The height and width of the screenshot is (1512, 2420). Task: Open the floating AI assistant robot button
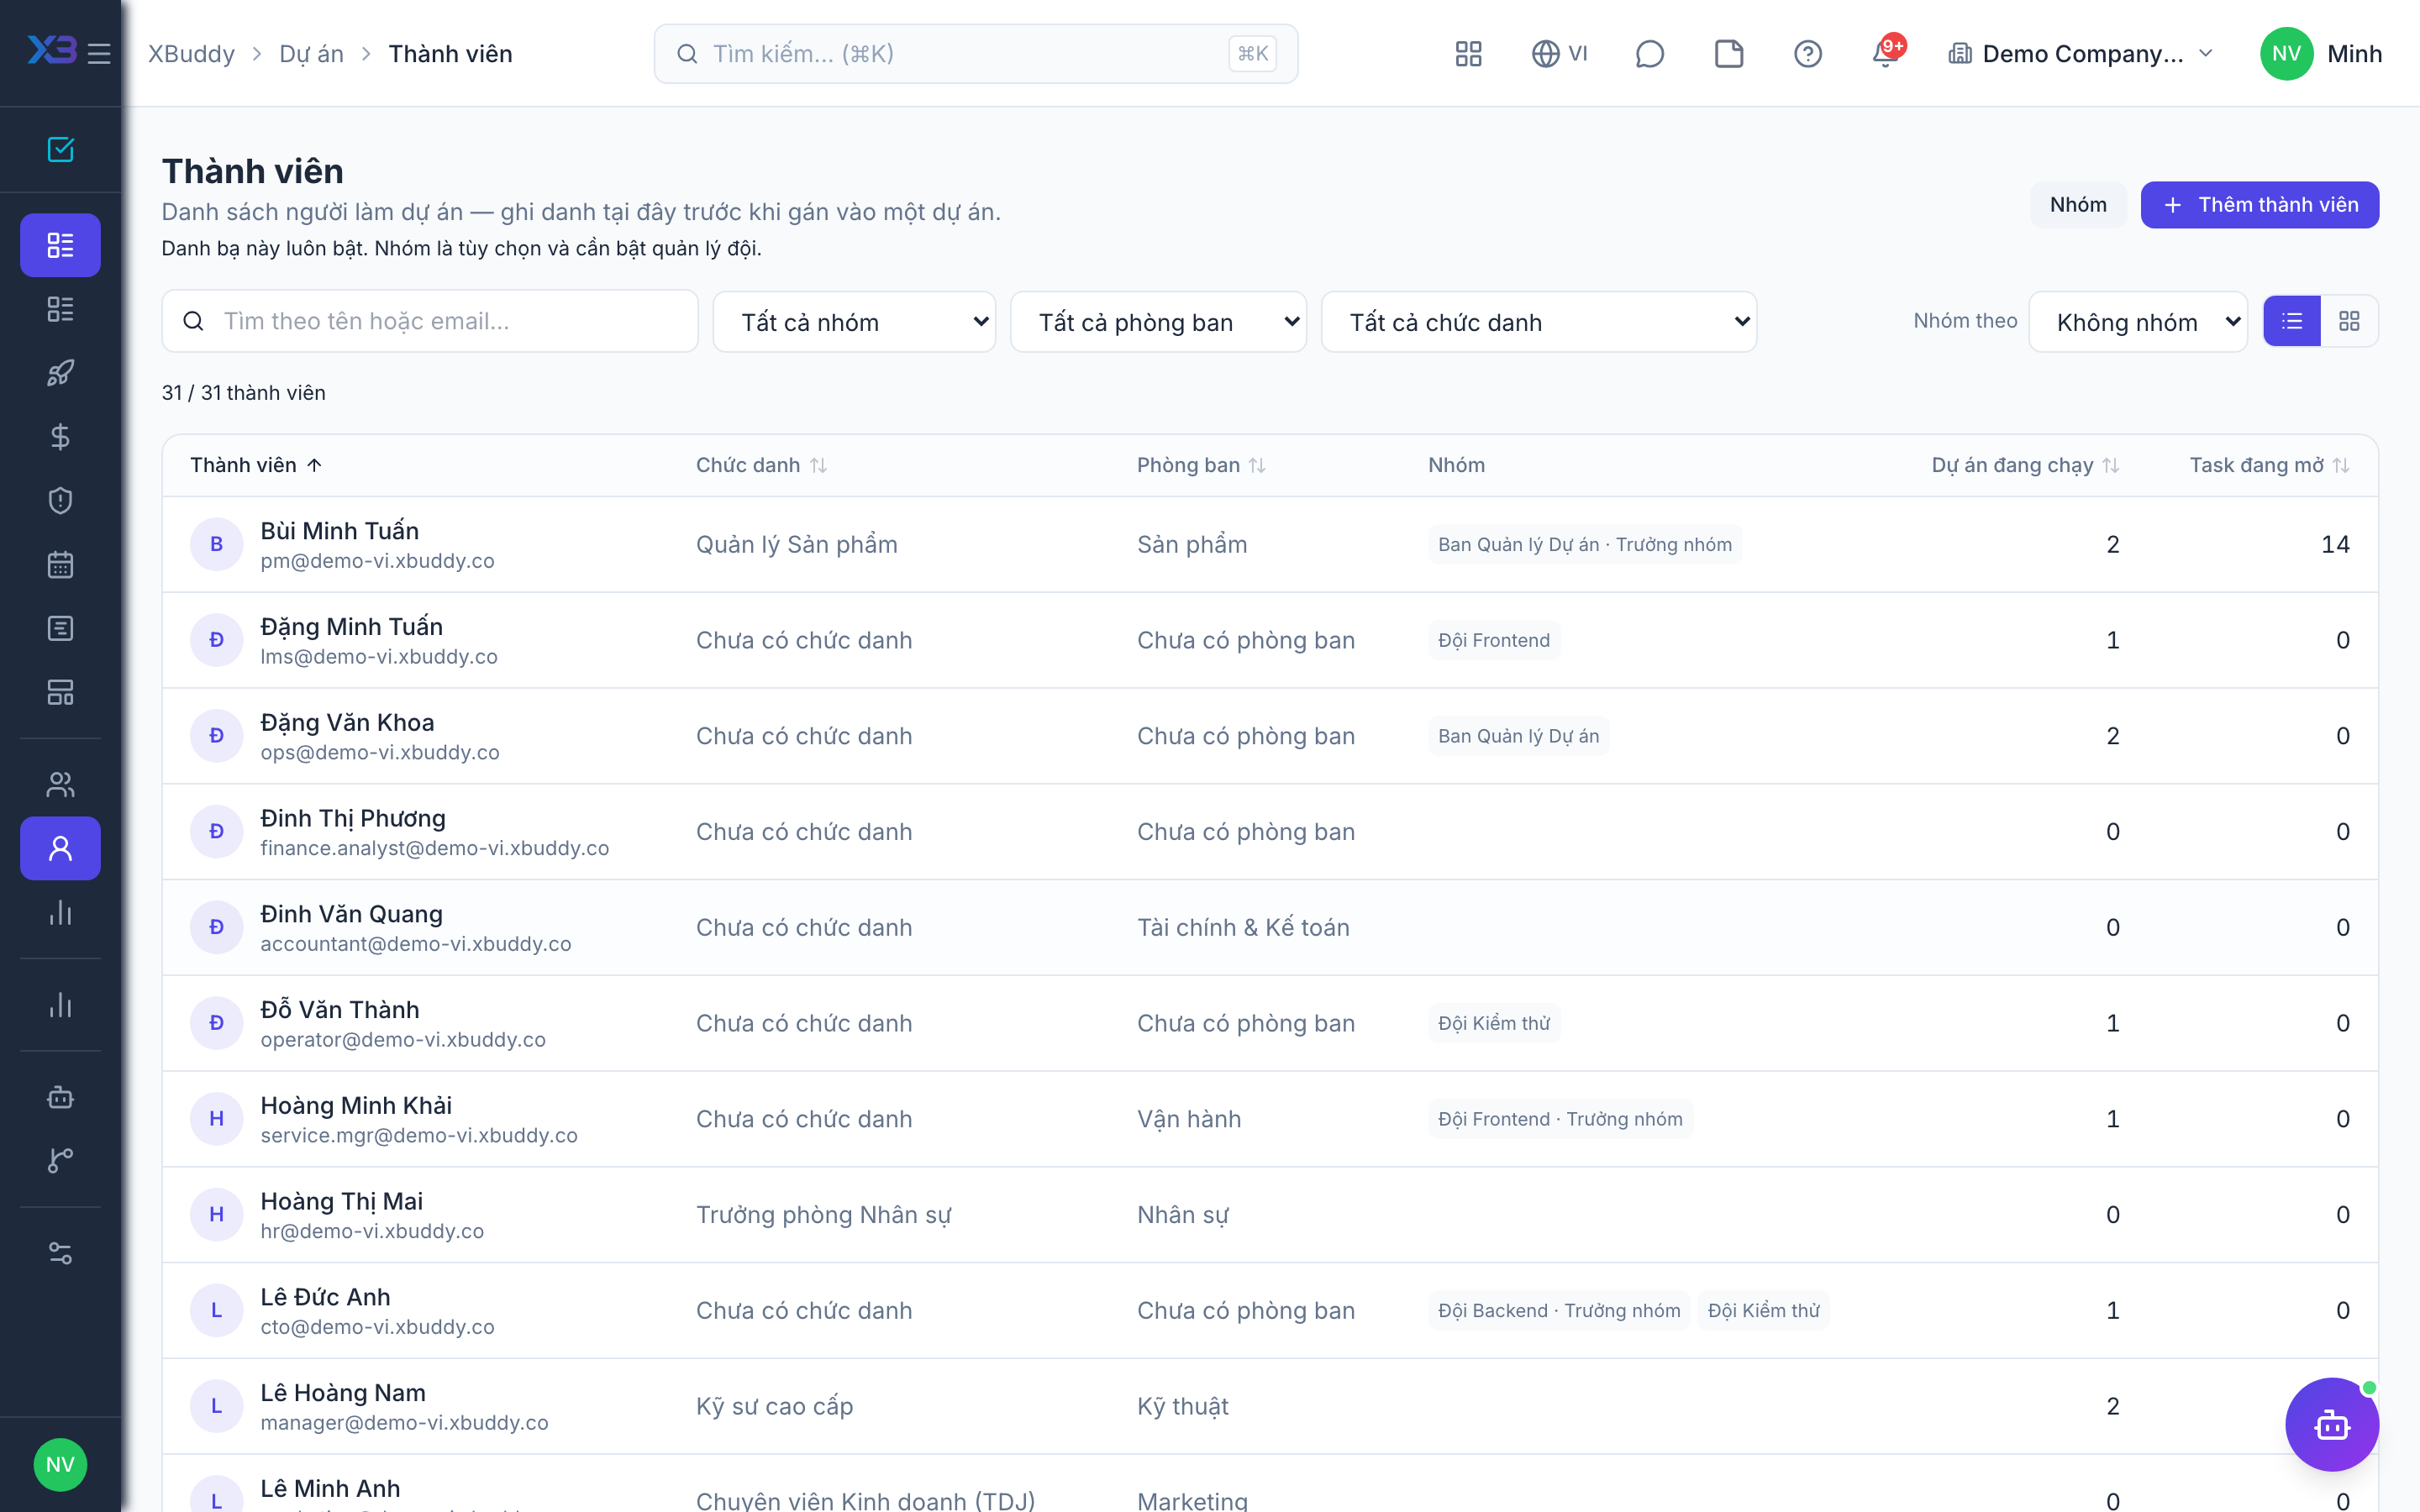[2332, 1425]
